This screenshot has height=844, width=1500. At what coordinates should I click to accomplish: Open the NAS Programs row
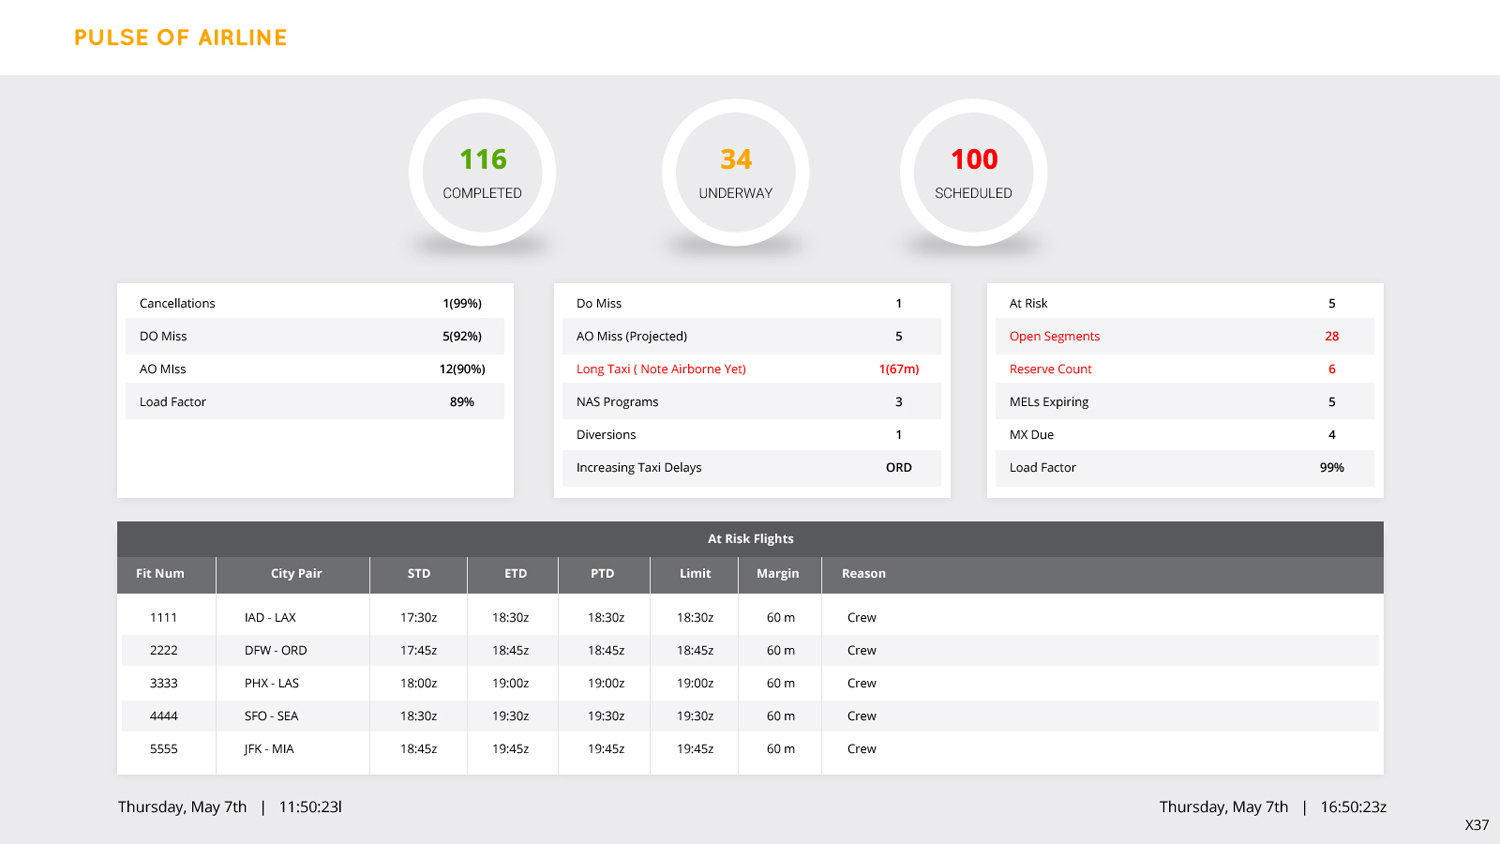[x=750, y=402]
